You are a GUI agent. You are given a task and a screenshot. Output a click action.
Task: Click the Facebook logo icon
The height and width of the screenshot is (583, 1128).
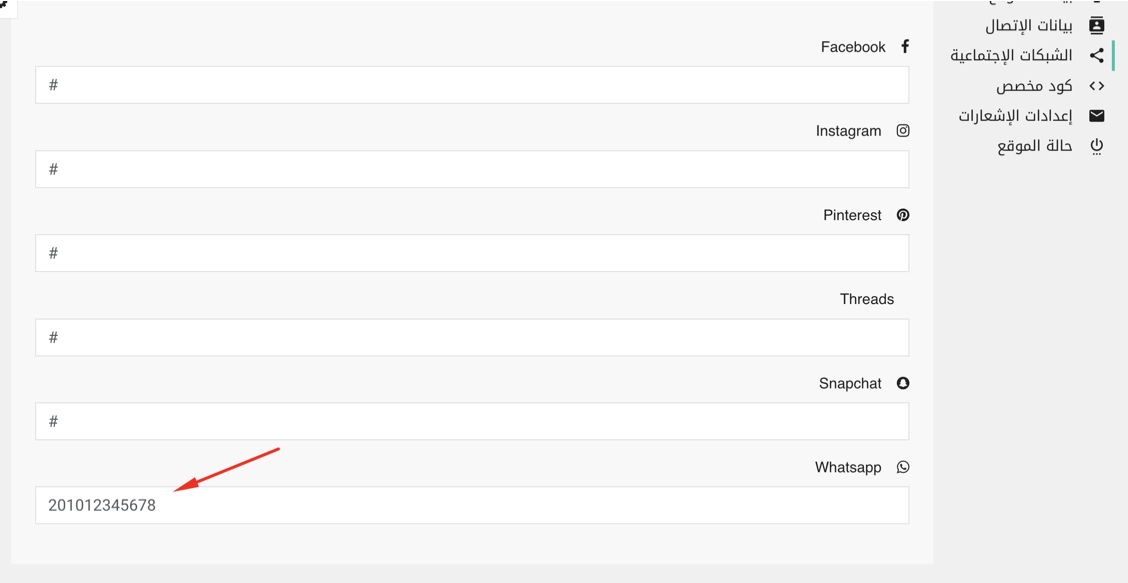point(905,47)
